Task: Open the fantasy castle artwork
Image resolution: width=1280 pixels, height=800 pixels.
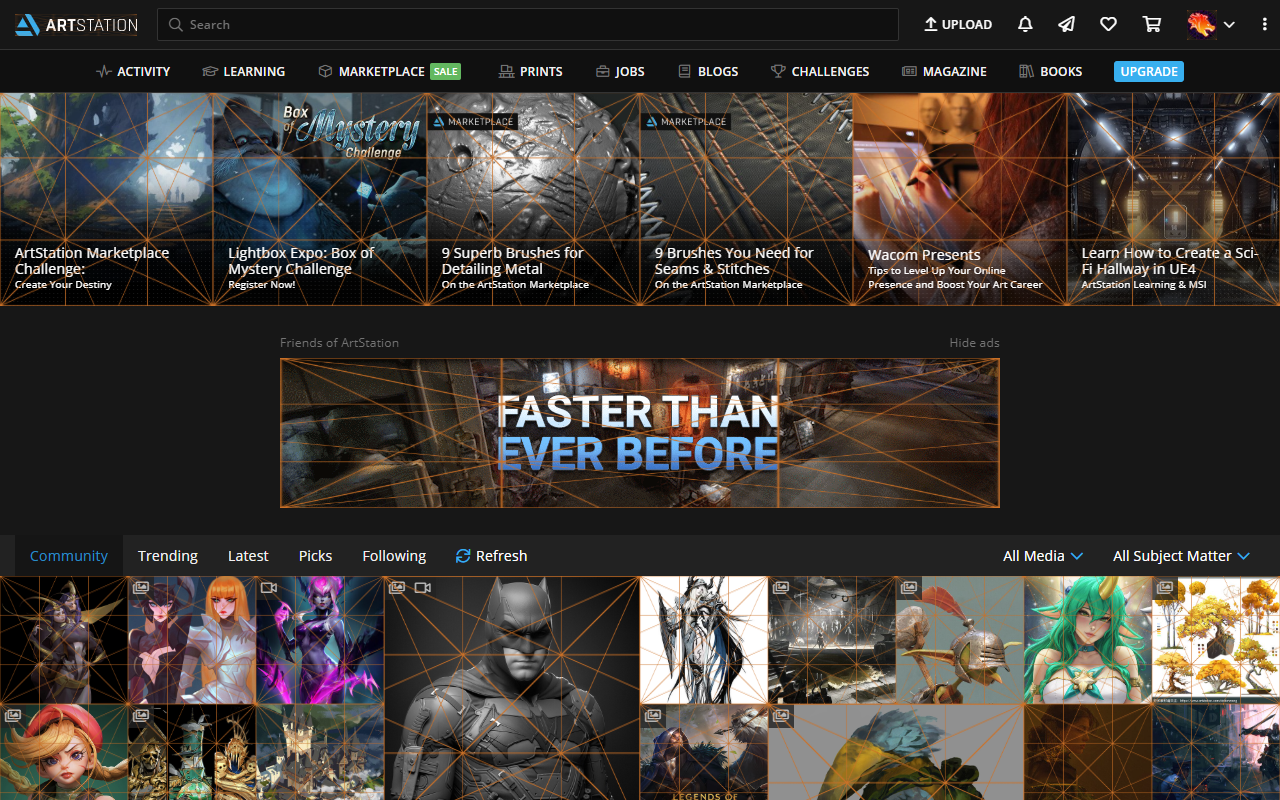Action: point(320,752)
